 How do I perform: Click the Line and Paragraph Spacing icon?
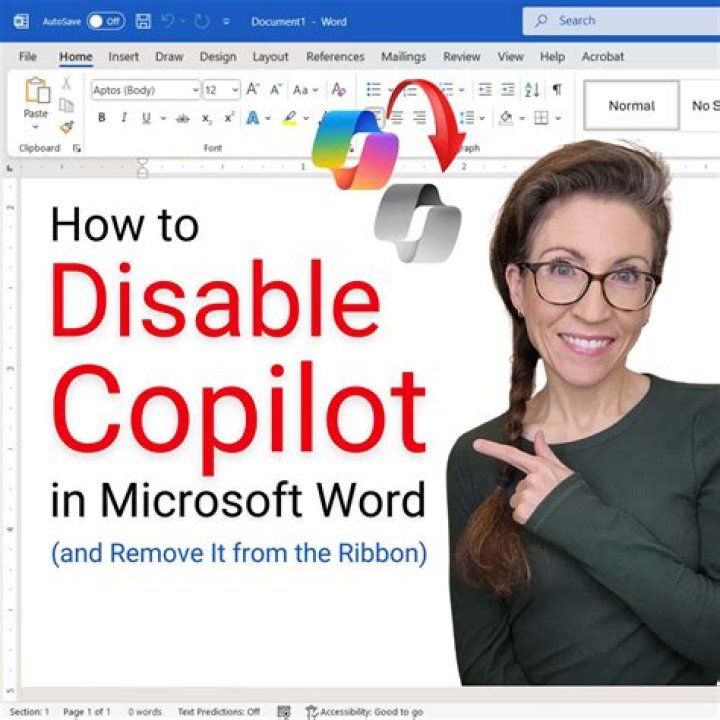point(467,118)
